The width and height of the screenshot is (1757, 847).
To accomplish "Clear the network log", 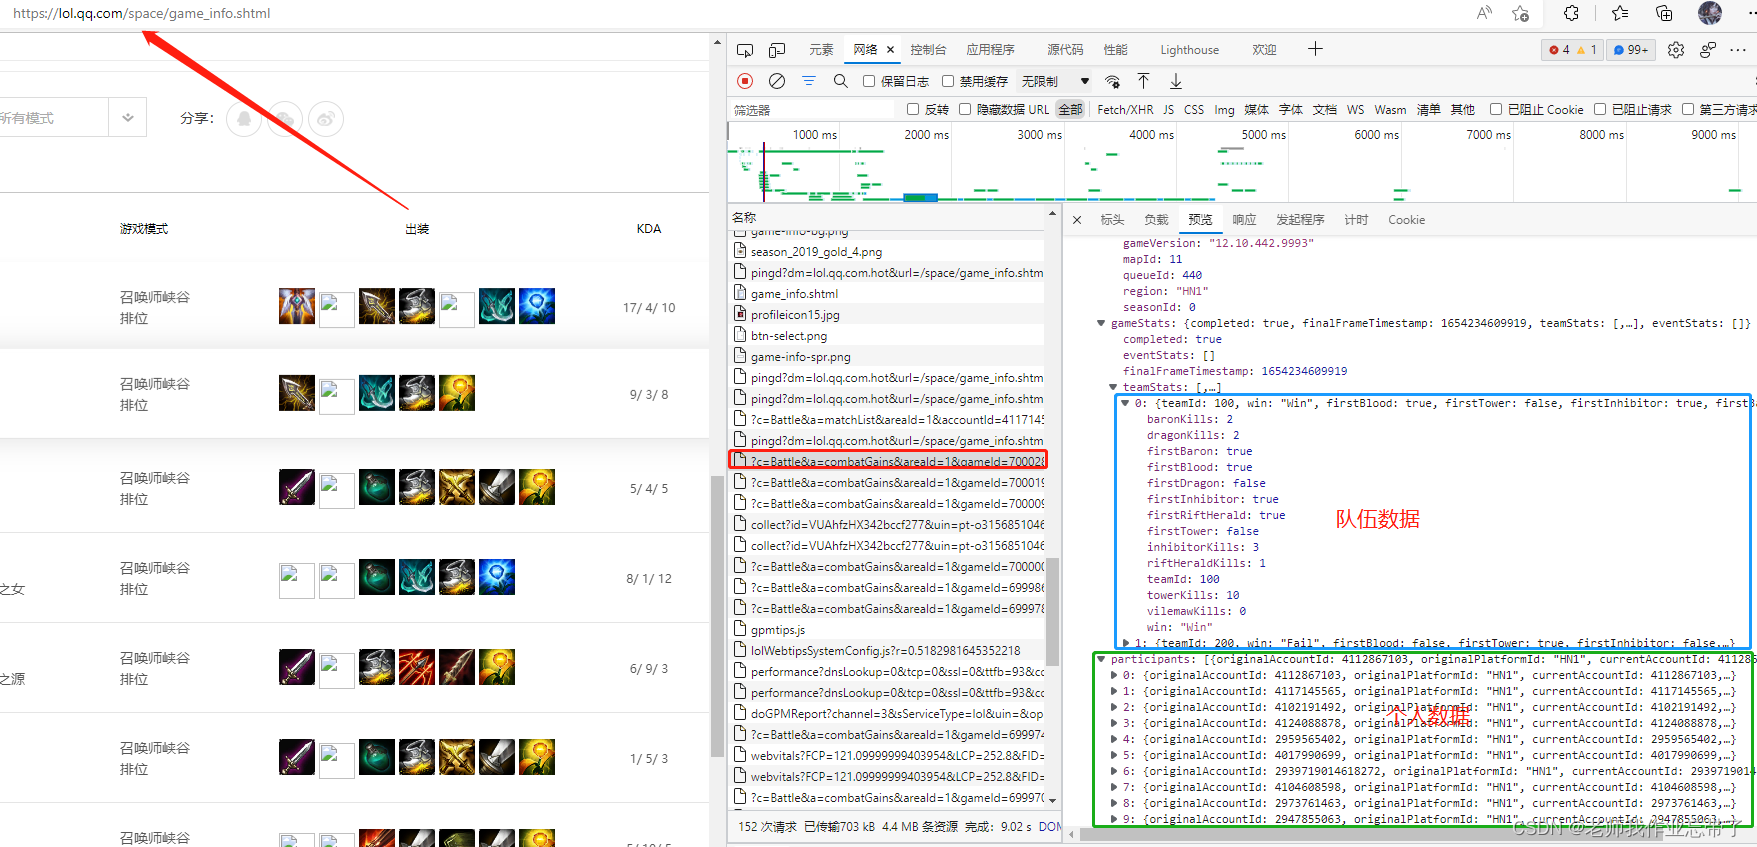I will tap(777, 81).
